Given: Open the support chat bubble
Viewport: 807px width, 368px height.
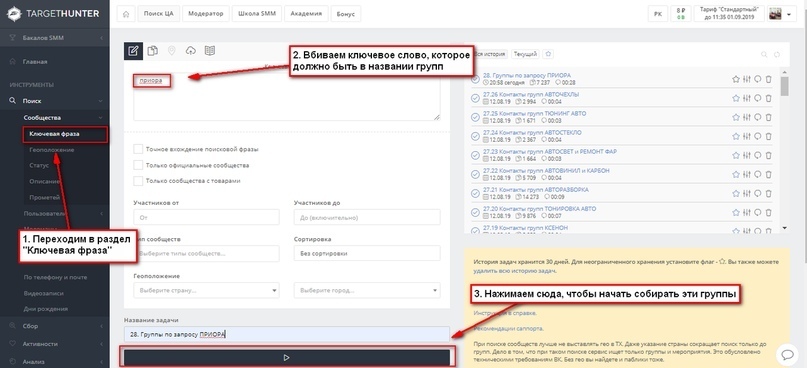Looking at the screenshot, I should (x=787, y=354).
